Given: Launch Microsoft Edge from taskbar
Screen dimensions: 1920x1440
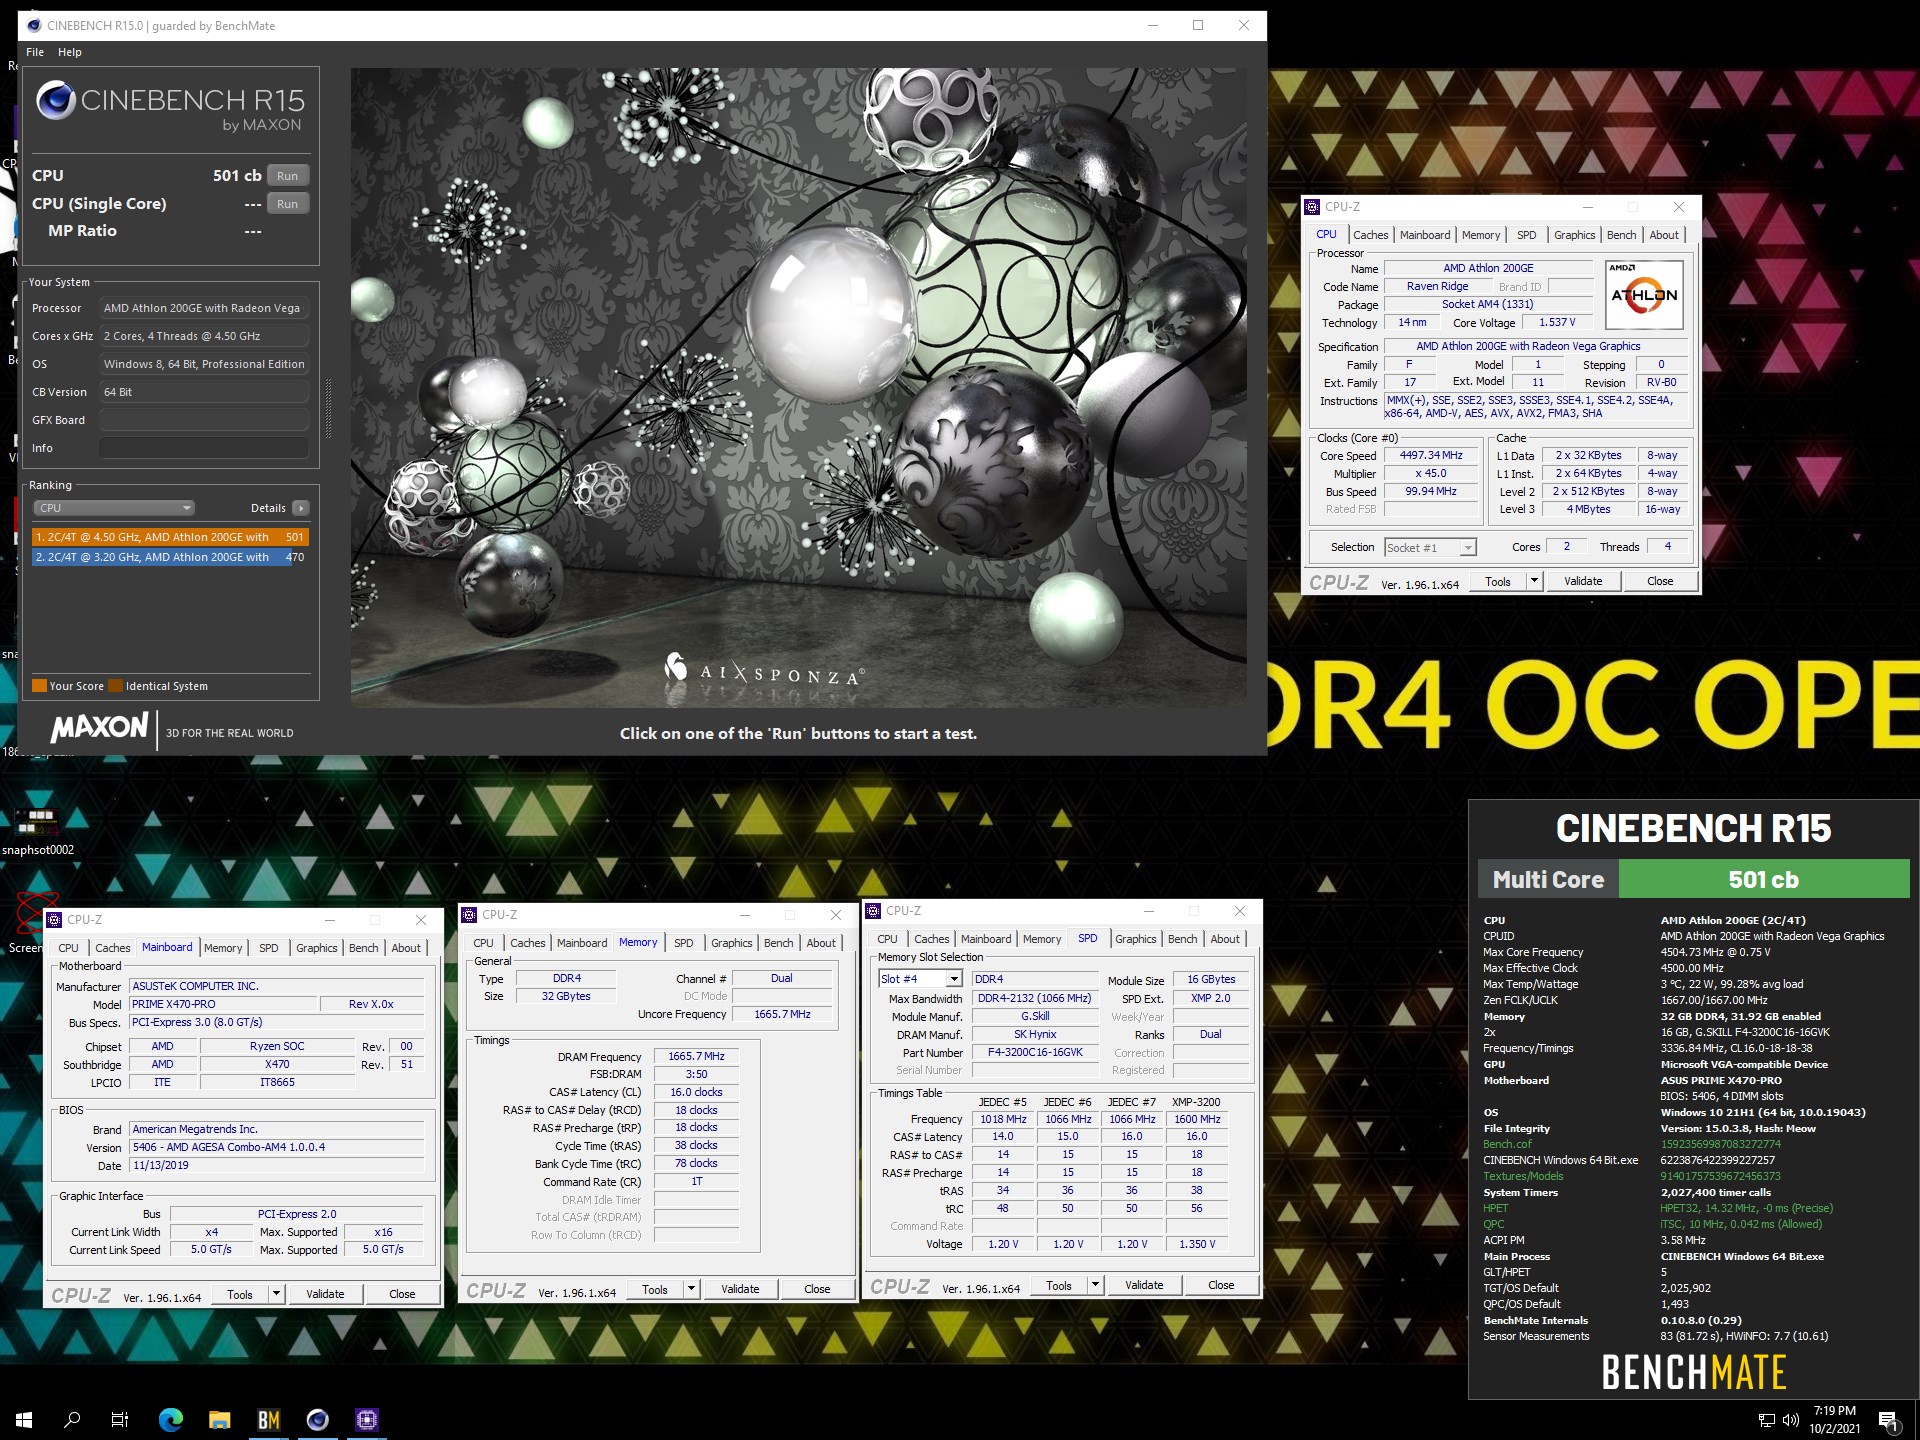Looking at the screenshot, I should coord(171,1419).
